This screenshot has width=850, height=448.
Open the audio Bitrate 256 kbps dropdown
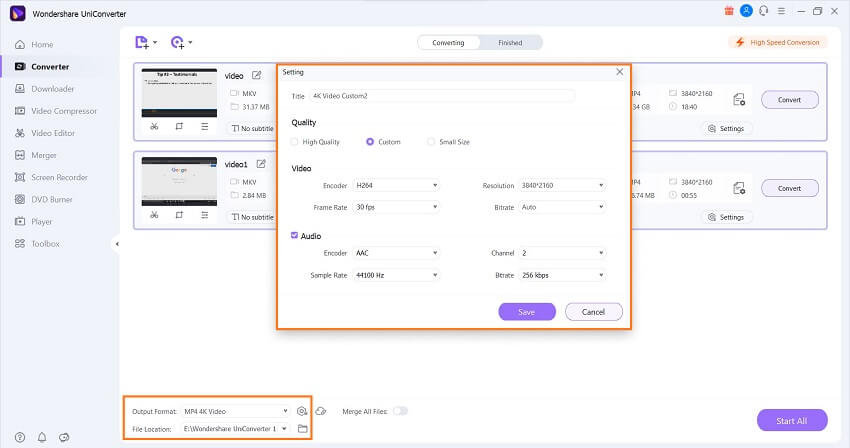coord(562,276)
